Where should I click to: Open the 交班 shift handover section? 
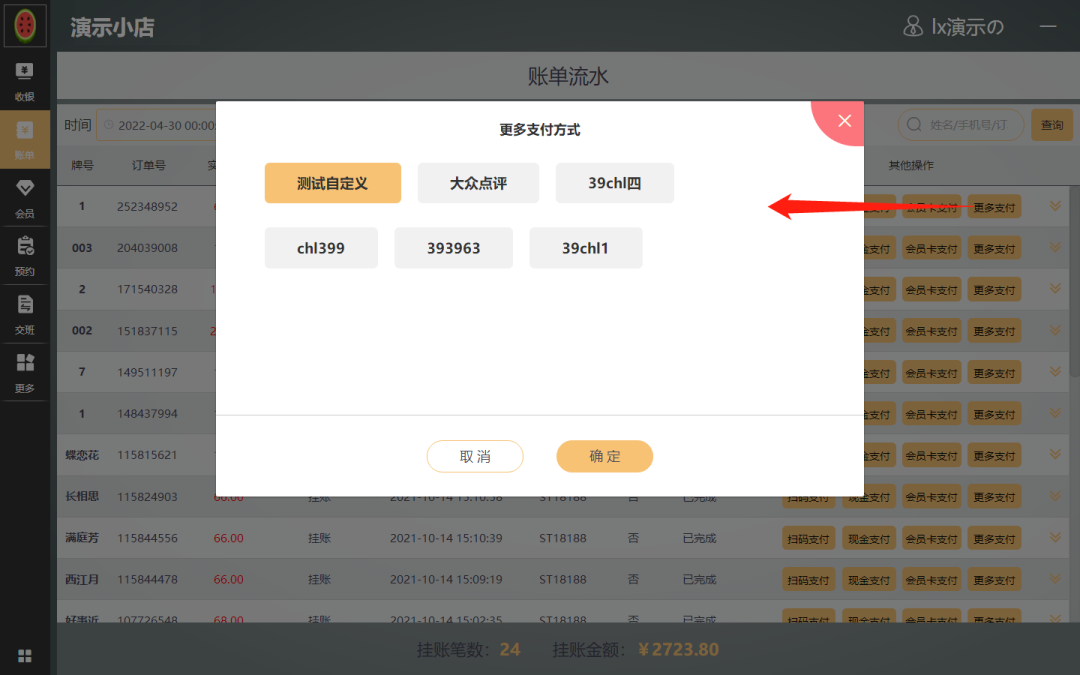[25, 315]
